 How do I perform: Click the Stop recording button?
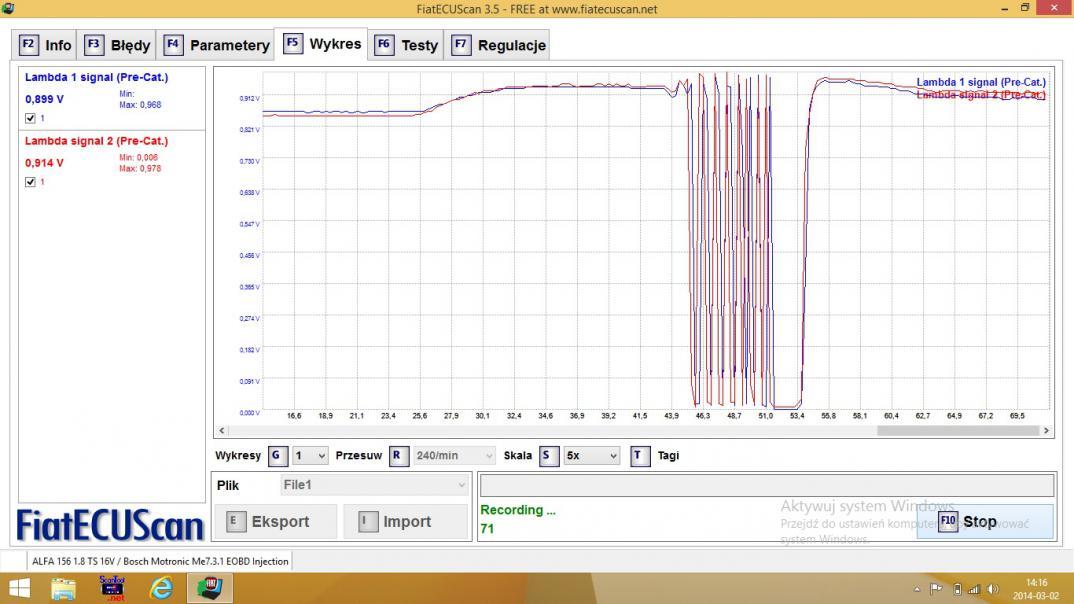pos(984,522)
